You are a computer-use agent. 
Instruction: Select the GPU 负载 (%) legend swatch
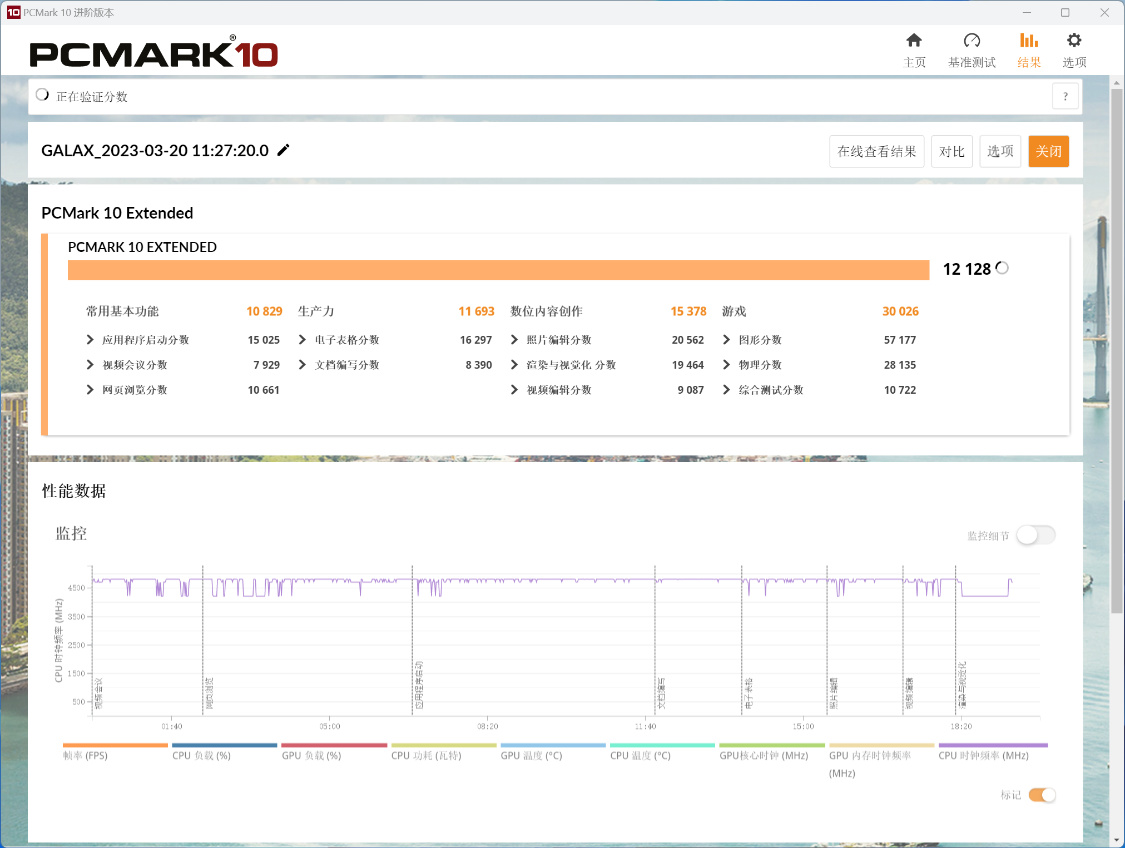(x=334, y=745)
